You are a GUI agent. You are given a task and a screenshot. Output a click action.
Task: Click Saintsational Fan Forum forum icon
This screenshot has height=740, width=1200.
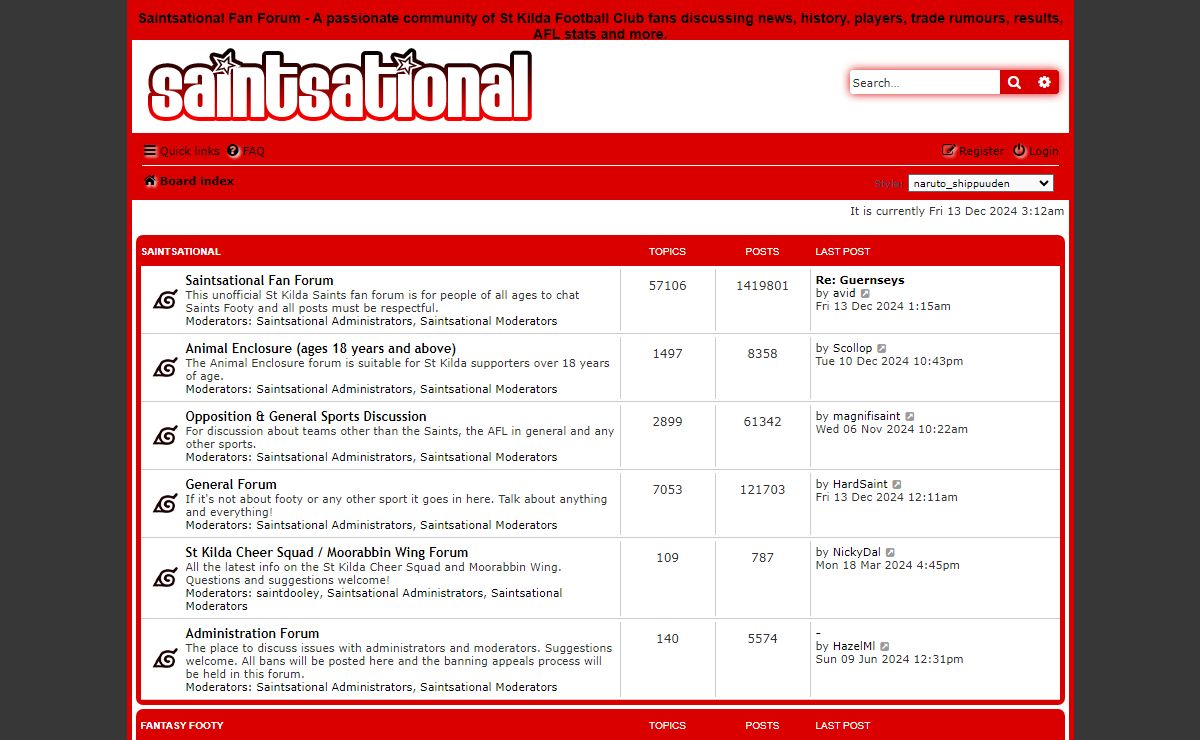(165, 299)
